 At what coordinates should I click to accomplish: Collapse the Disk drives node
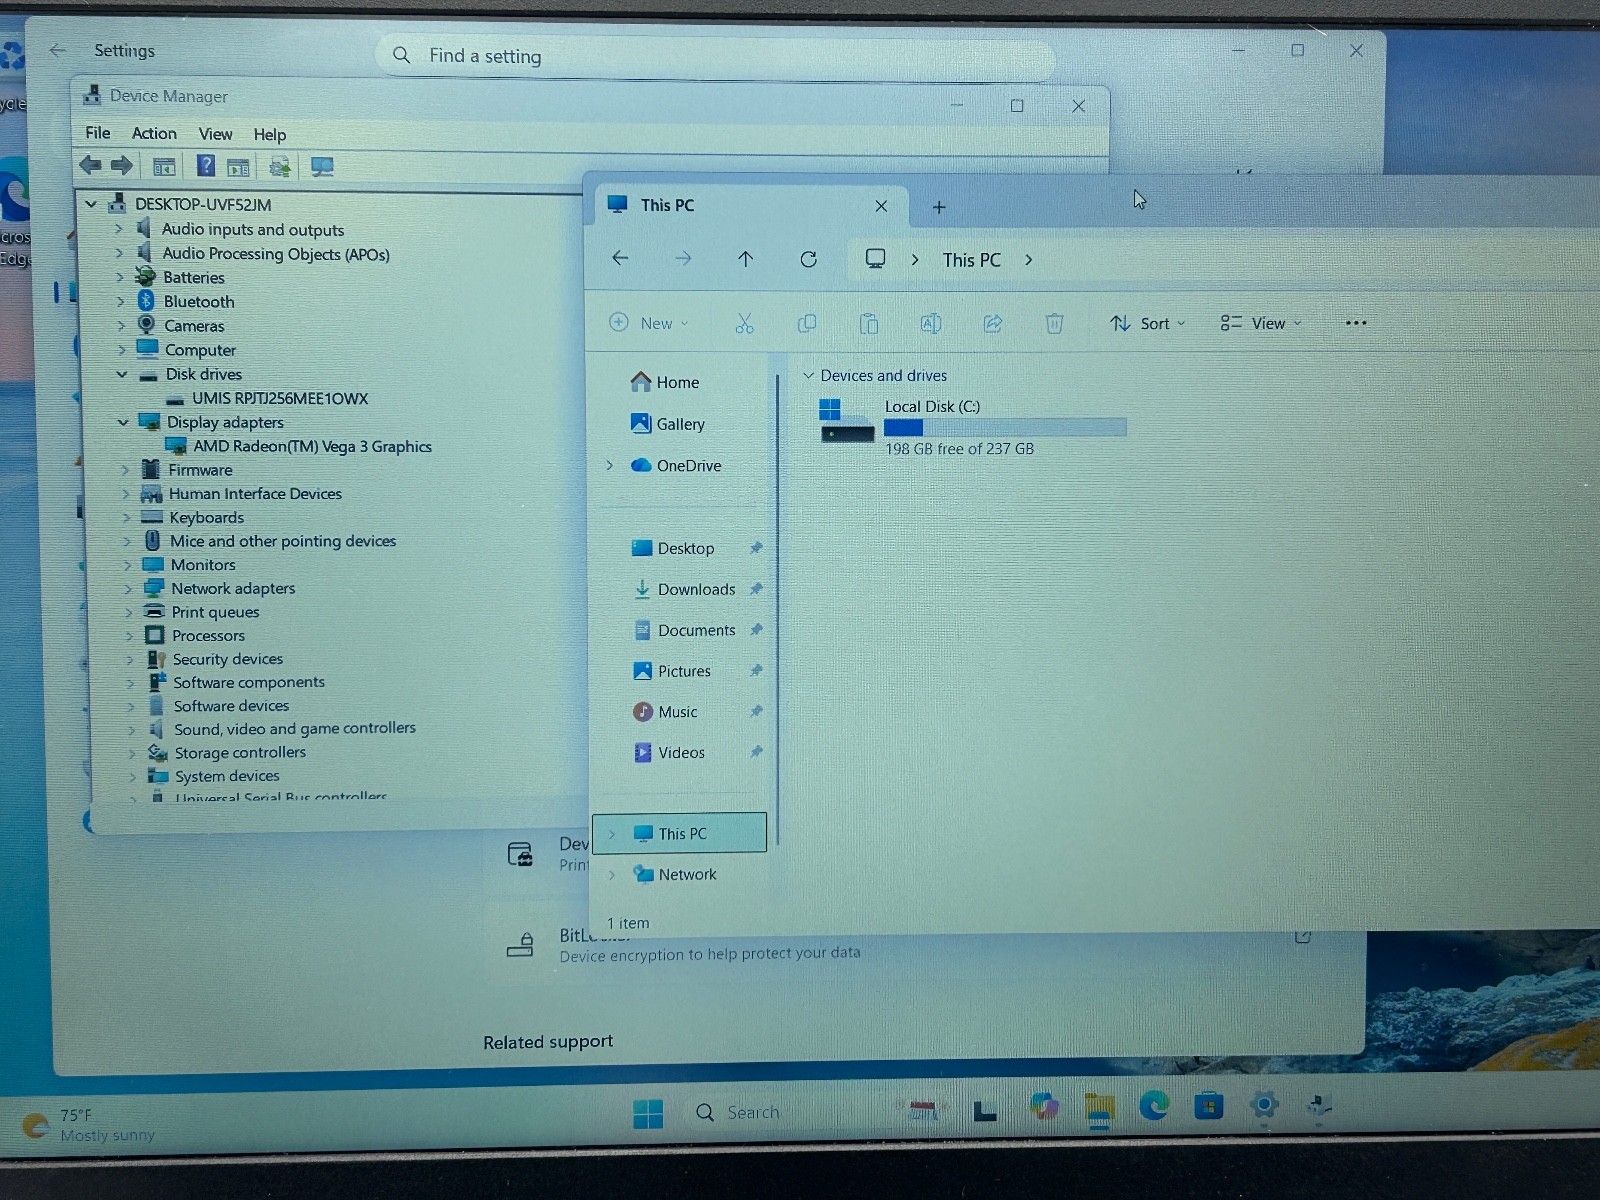point(122,374)
